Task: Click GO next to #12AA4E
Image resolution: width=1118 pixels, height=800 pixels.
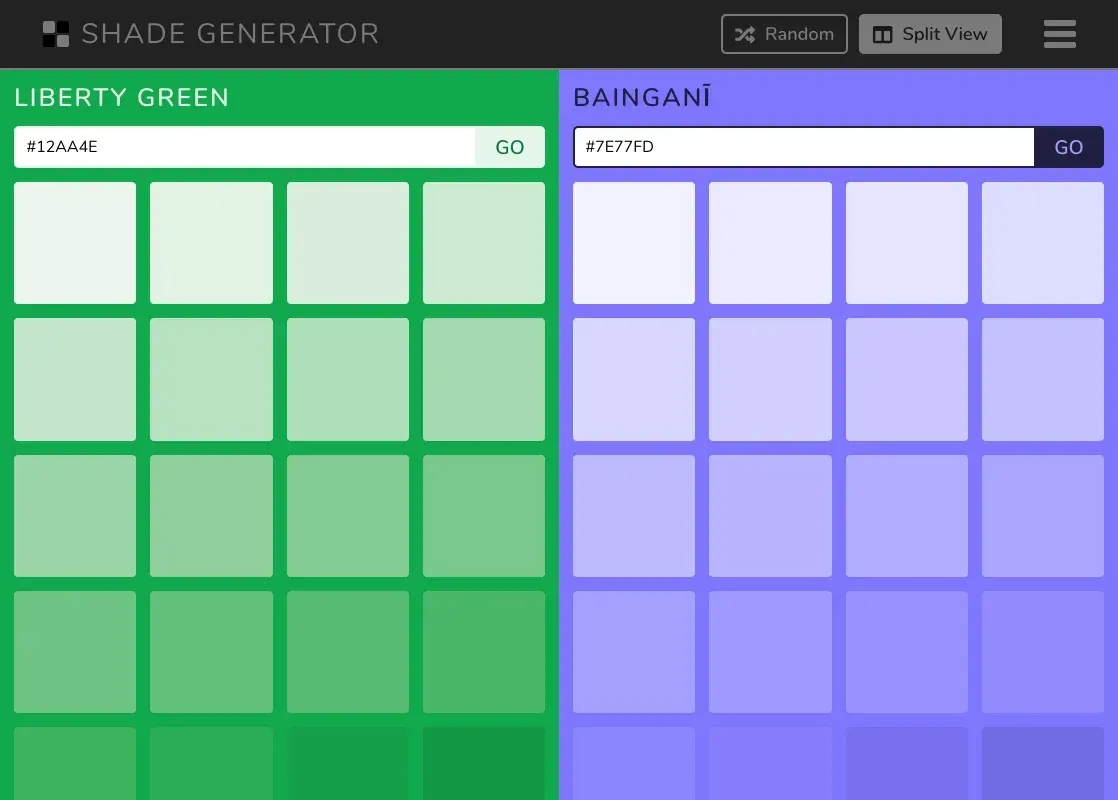Action: 510,147
